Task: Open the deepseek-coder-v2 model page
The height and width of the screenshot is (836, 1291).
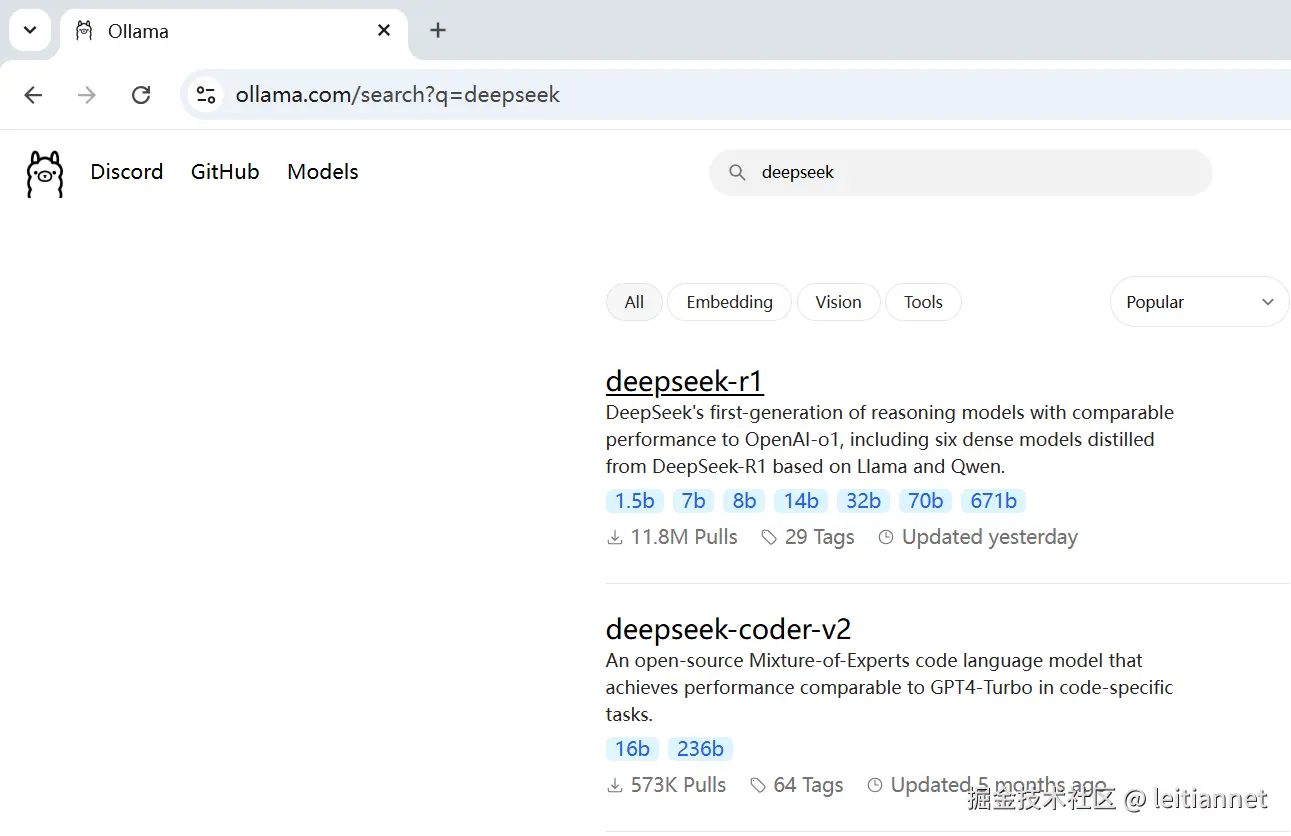Action: coord(729,629)
